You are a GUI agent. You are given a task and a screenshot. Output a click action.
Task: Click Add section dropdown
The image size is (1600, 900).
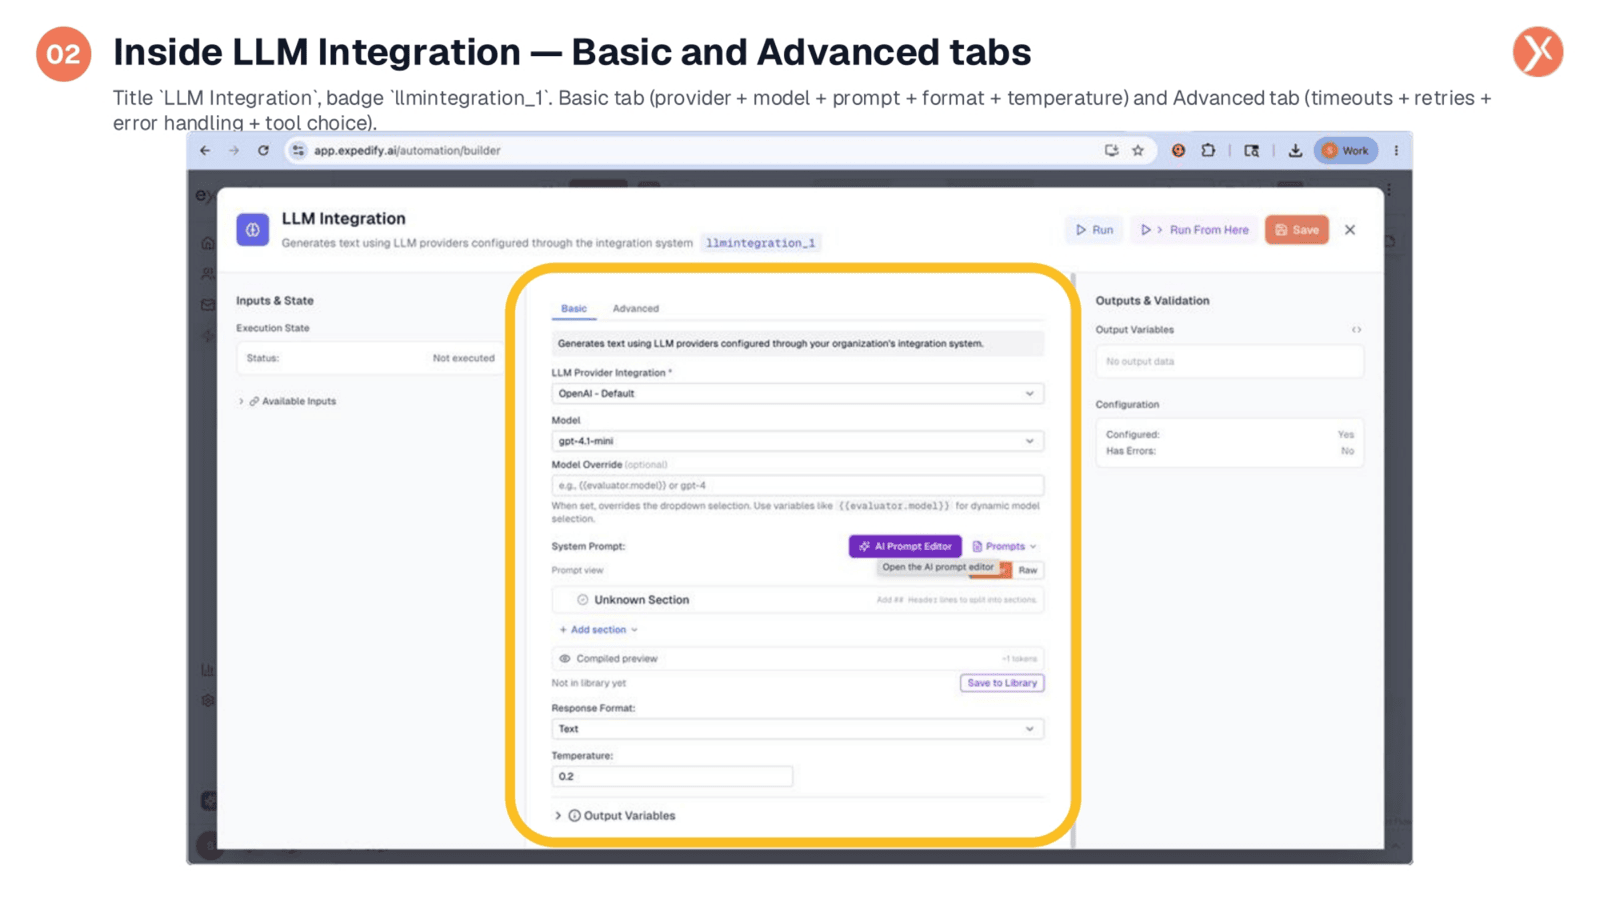point(598,630)
